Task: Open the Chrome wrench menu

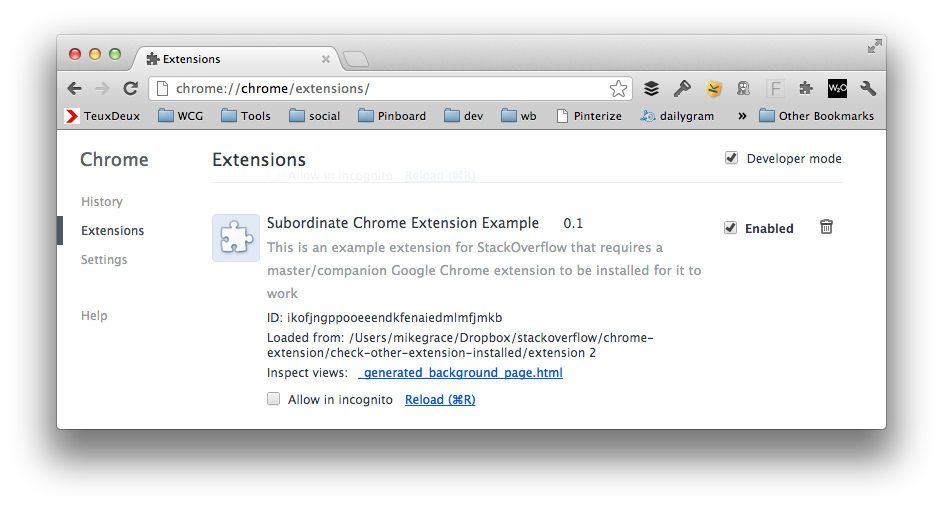Action: point(868,89)
